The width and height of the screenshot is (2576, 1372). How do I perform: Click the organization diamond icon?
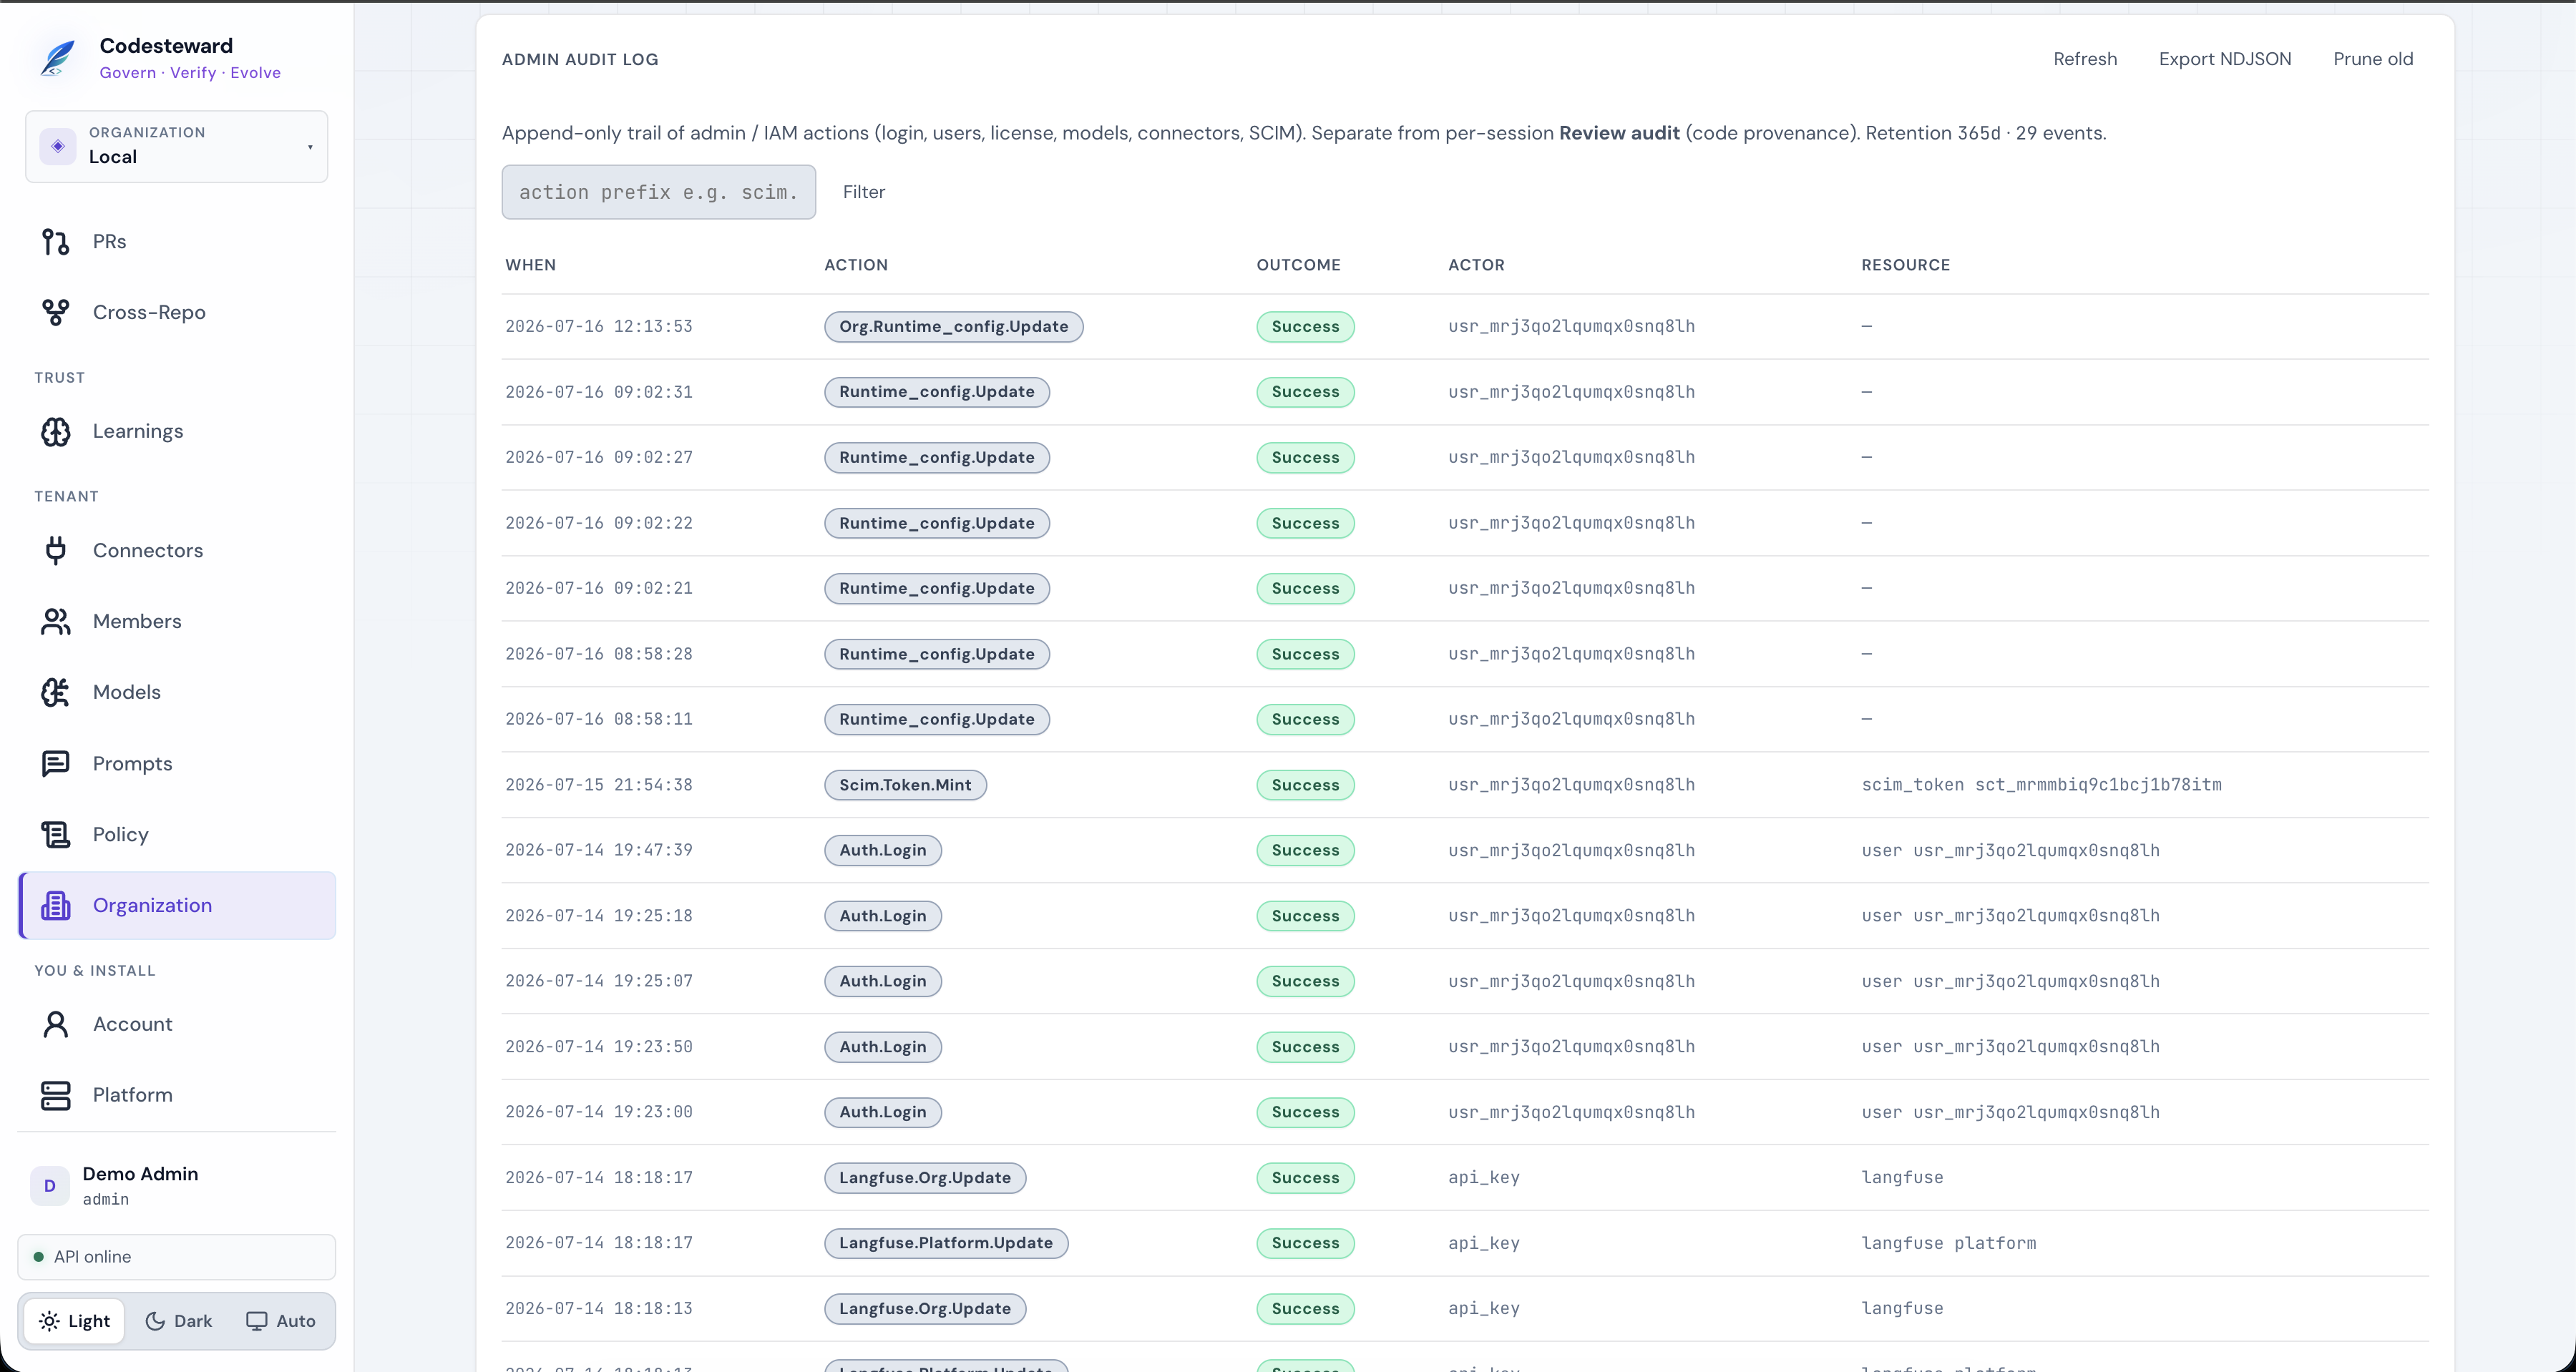coord(58,147)
